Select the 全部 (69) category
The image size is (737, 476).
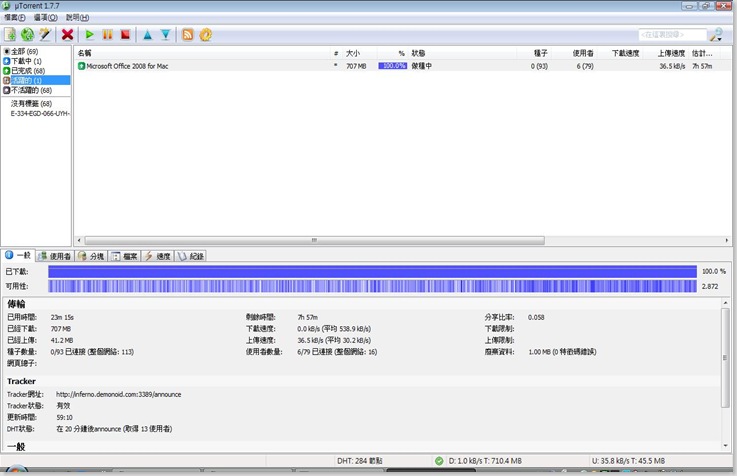[x=24, y=51]
